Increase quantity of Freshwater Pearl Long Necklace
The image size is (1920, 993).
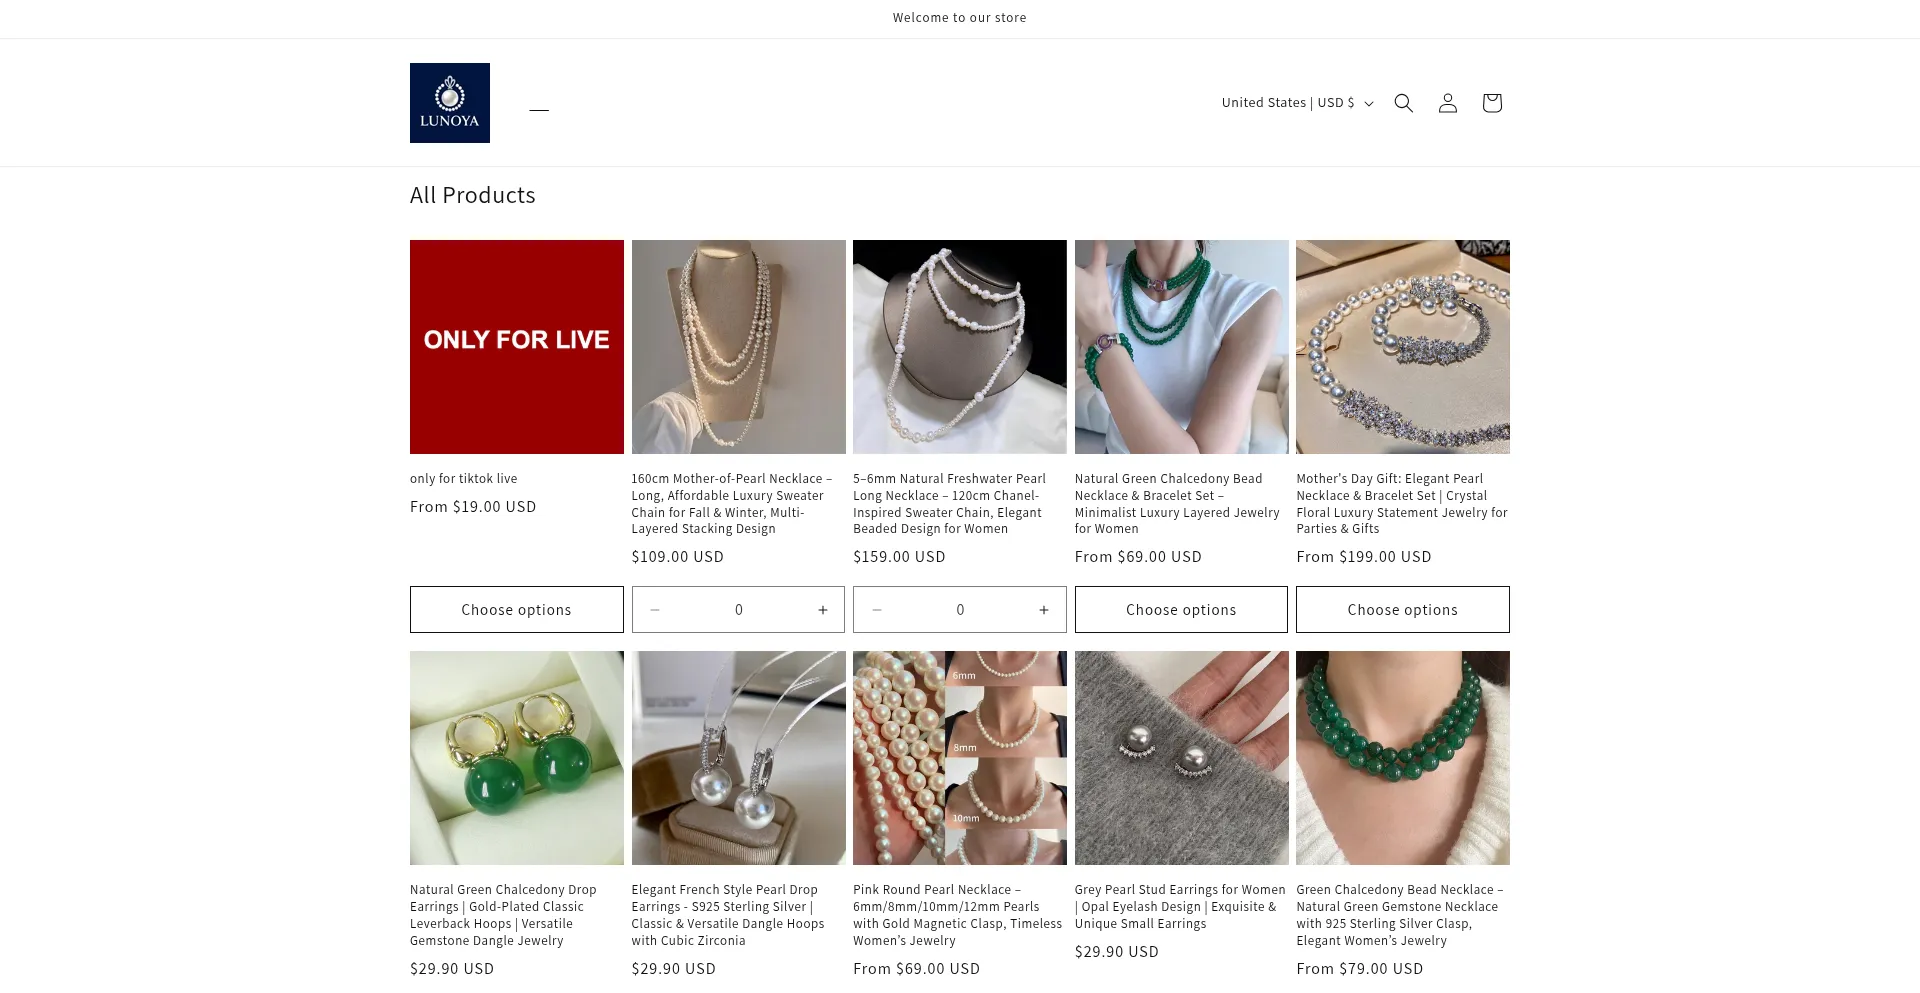pyautogui.click(x=1043, y=609)
